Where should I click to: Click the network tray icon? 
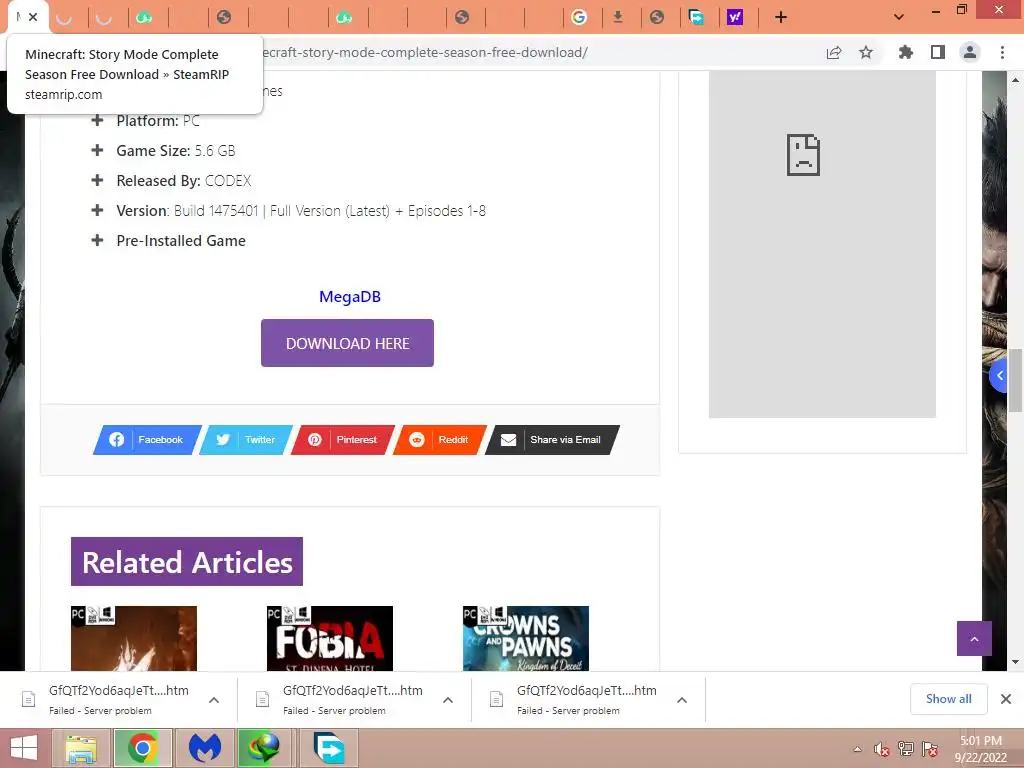(x=906, y=749)
